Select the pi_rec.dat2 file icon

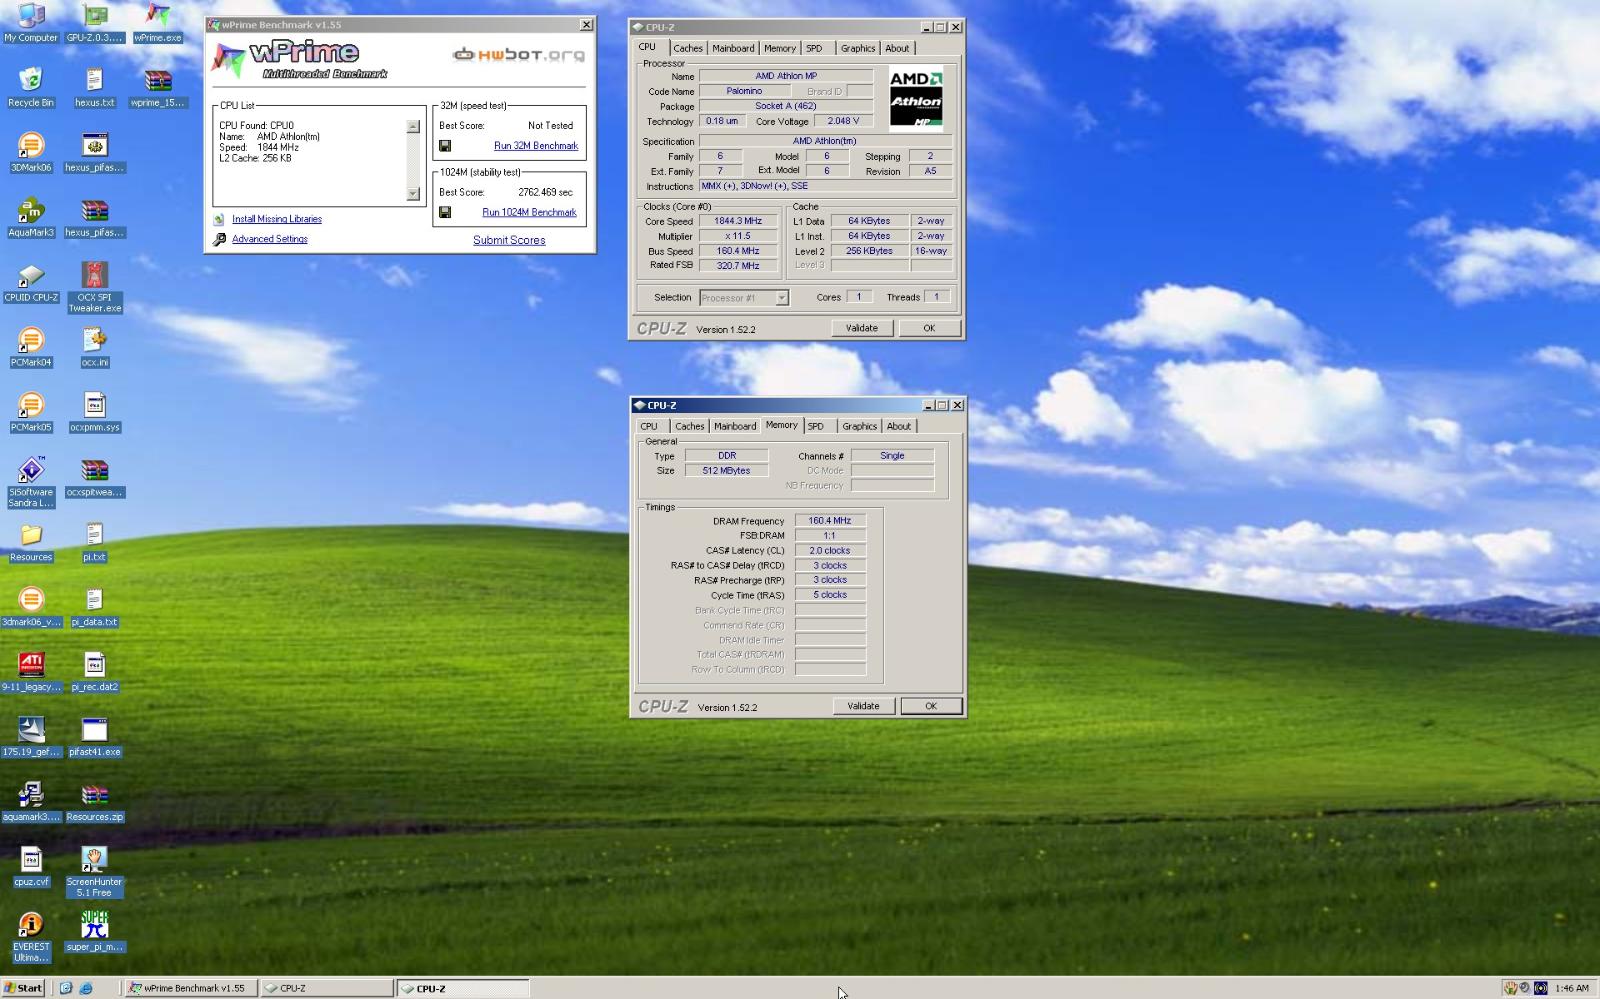[95, 672]
